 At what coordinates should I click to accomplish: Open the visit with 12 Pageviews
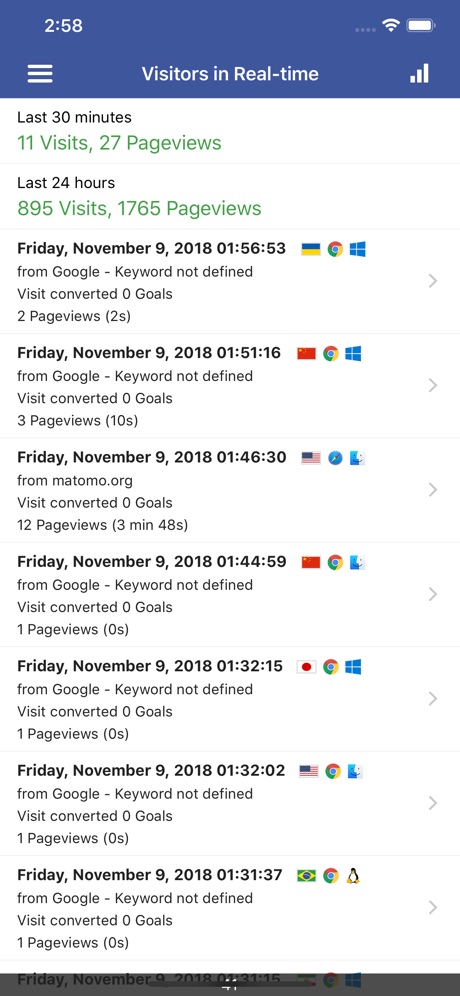click(230, 490)
